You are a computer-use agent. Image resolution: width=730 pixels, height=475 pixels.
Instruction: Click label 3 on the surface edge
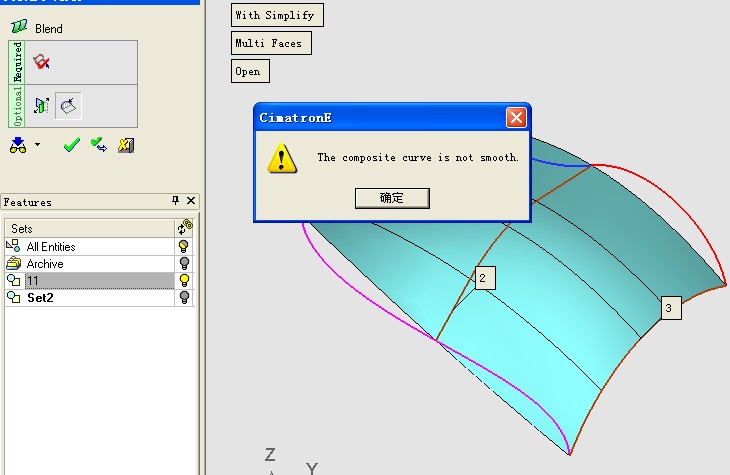(x=671, y=308)
